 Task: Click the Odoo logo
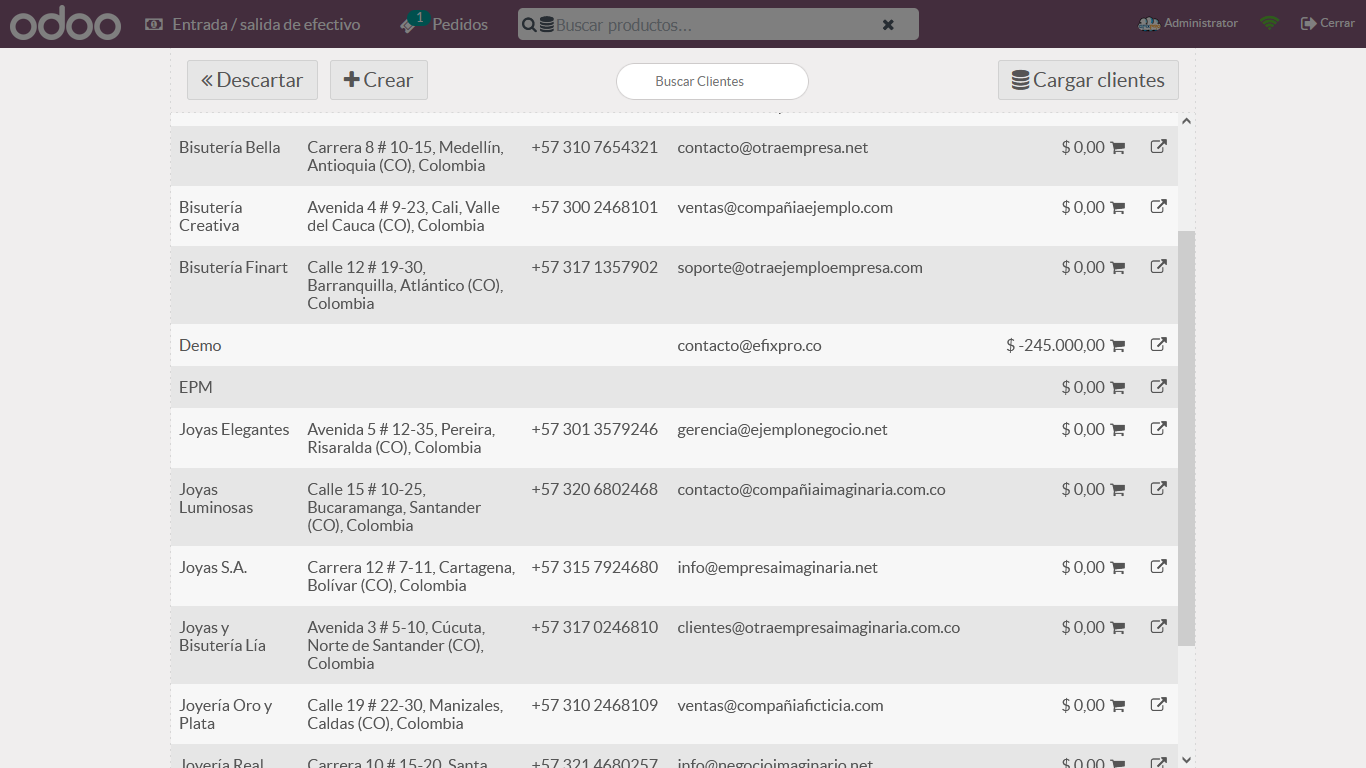[65, 24]
